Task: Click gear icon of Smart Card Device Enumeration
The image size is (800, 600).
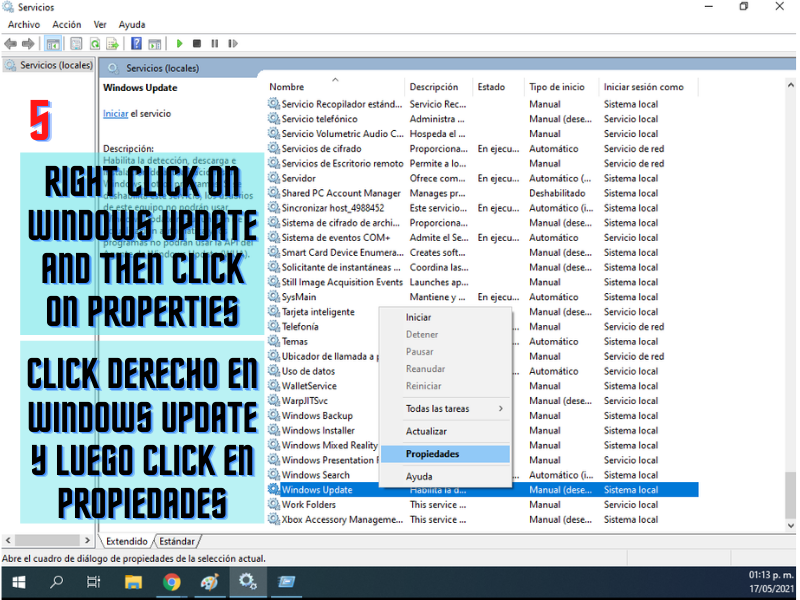Action: tap(274, 253)
